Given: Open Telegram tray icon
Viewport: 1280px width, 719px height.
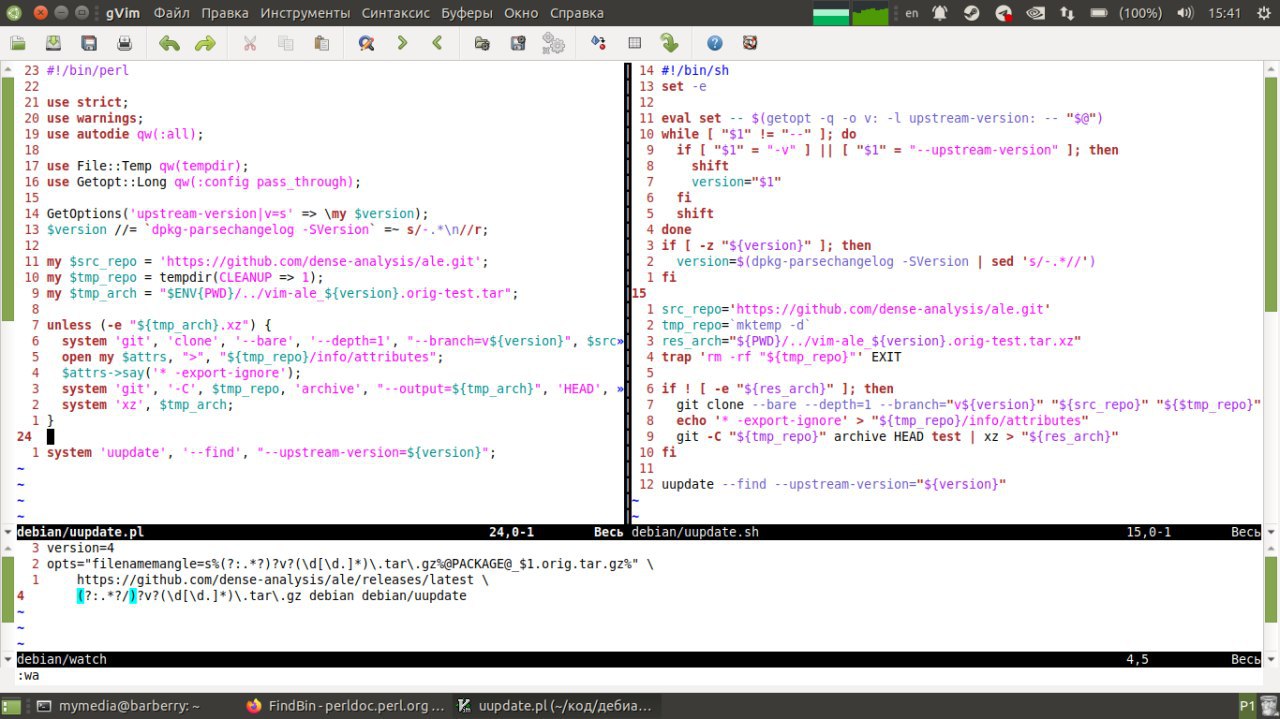Looking at the screenshot, I should 1003,13.
